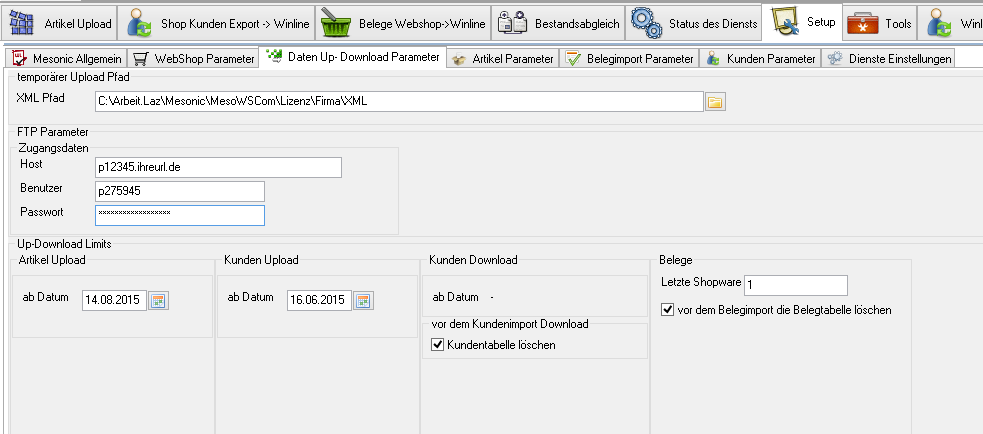Open Kunden Upload date picker calendar

[363, 299]
